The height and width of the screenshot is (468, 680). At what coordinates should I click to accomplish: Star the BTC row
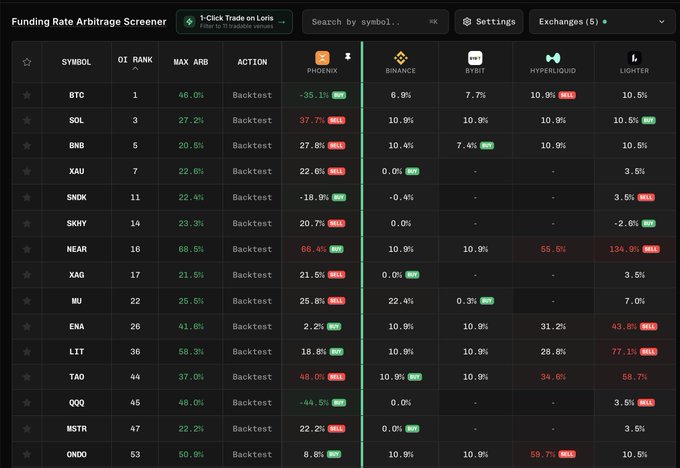tap(27, 95)
